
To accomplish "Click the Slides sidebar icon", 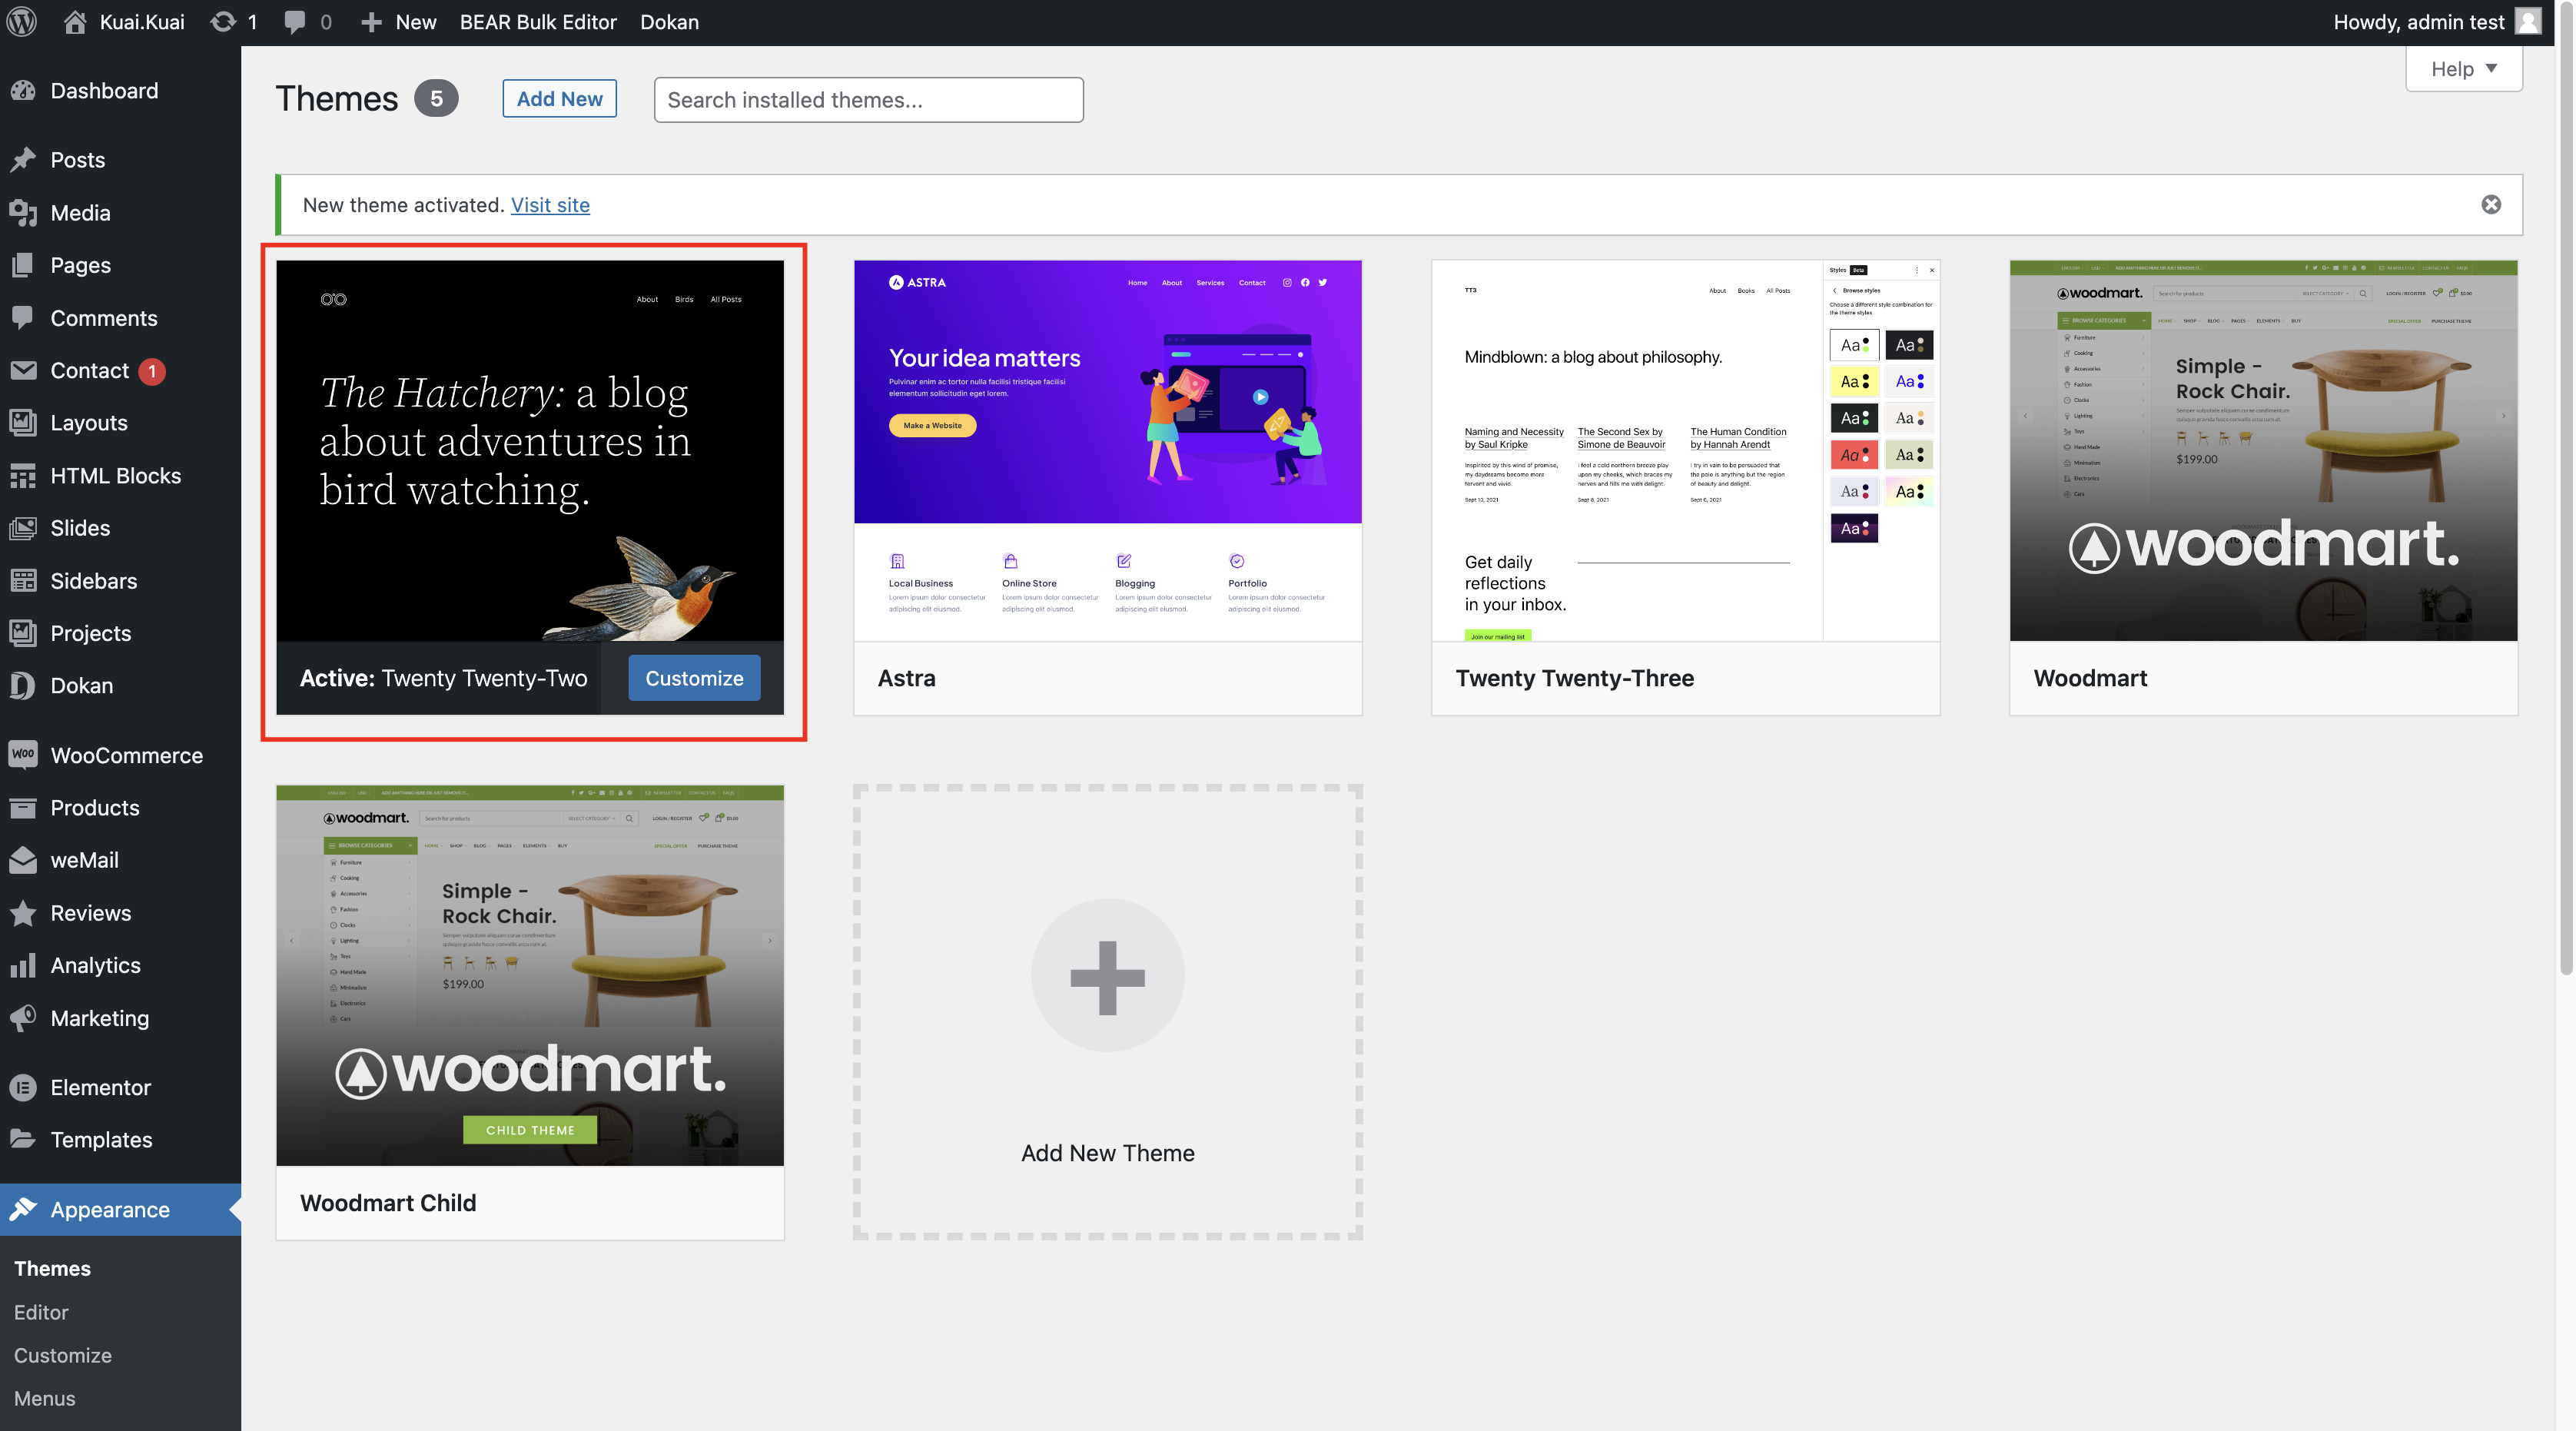I will [x=23, y=528].
